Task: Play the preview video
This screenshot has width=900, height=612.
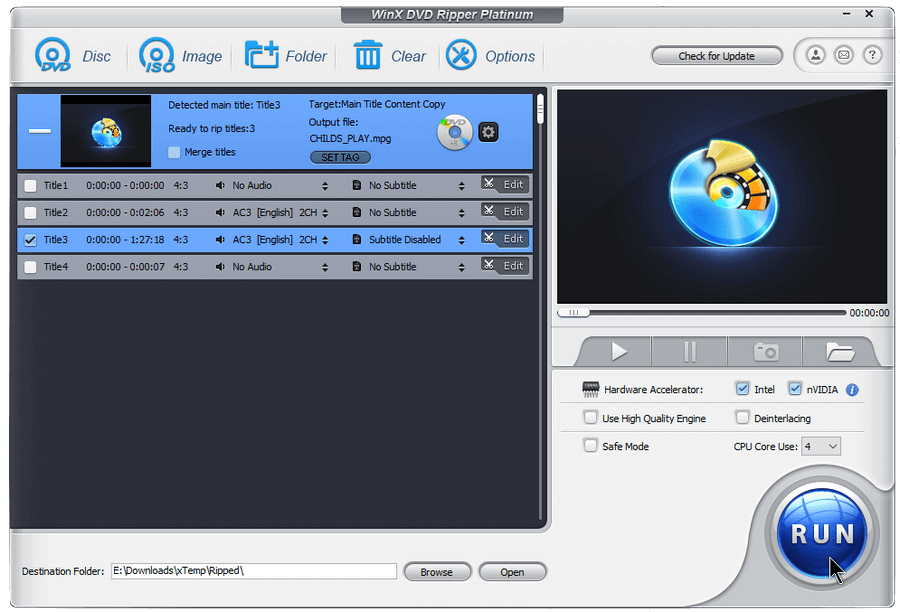Action: point(618,351)
